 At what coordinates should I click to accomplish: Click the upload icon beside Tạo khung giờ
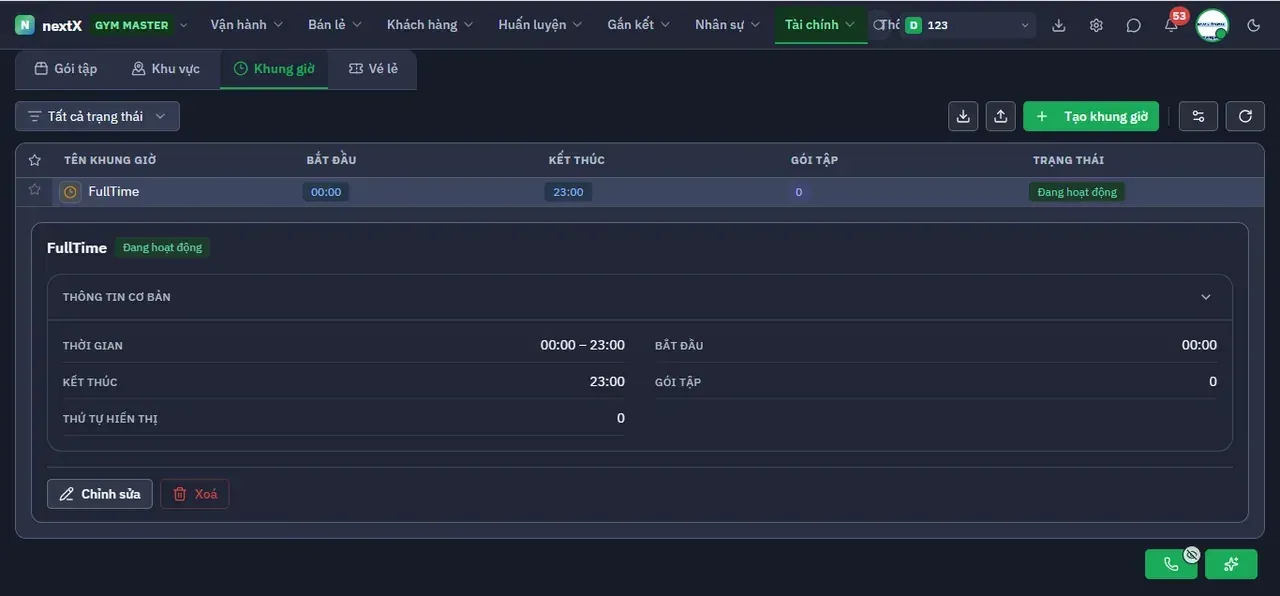point(1001,116)
